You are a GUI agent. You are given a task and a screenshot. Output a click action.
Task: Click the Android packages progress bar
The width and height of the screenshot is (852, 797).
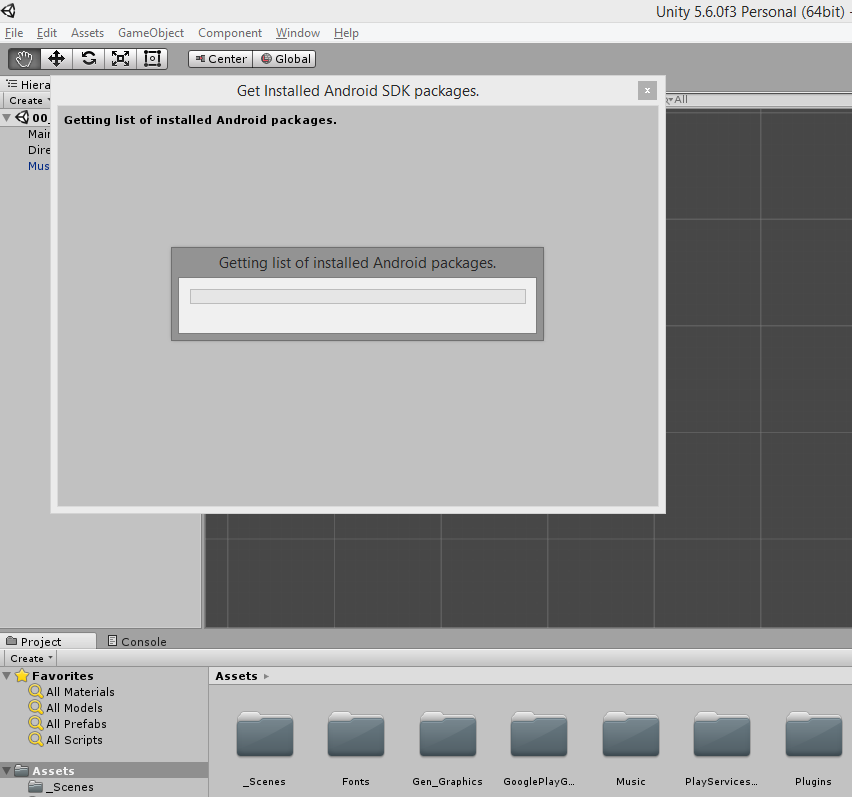point(358,297)
